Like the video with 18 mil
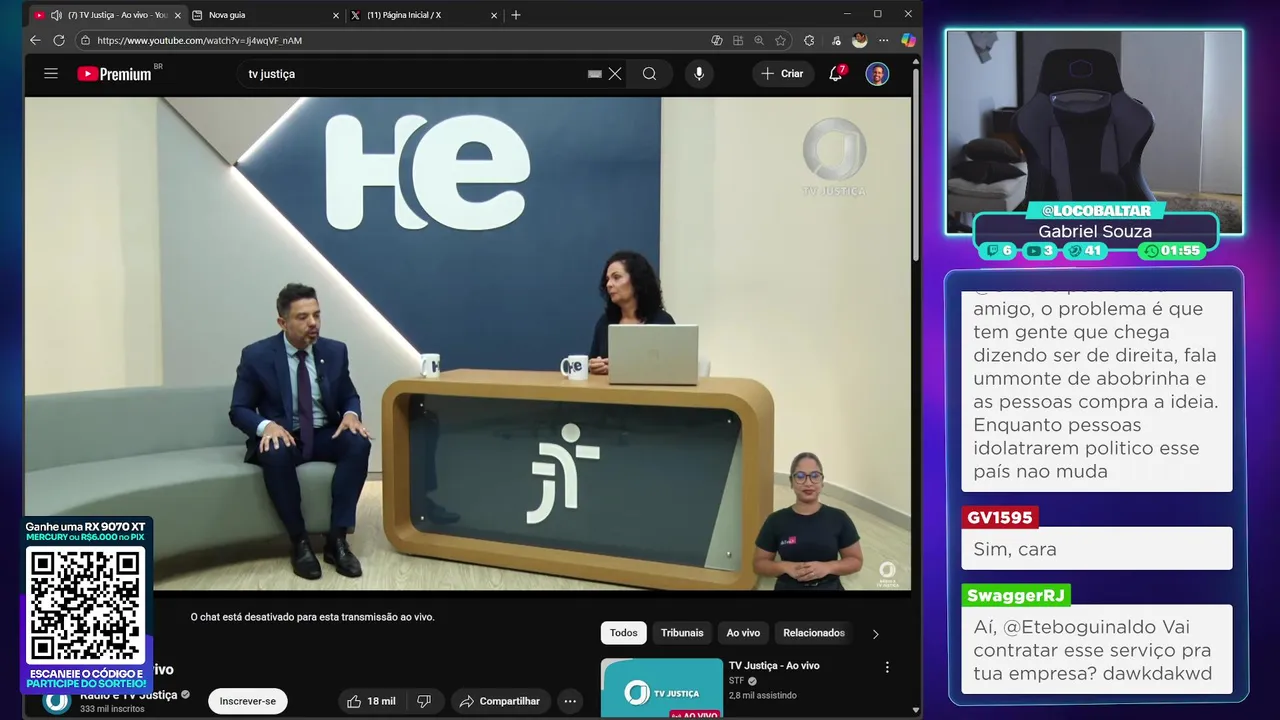Screen dimensions: 1280x720 pyautogui.click(x=372, y=701)
